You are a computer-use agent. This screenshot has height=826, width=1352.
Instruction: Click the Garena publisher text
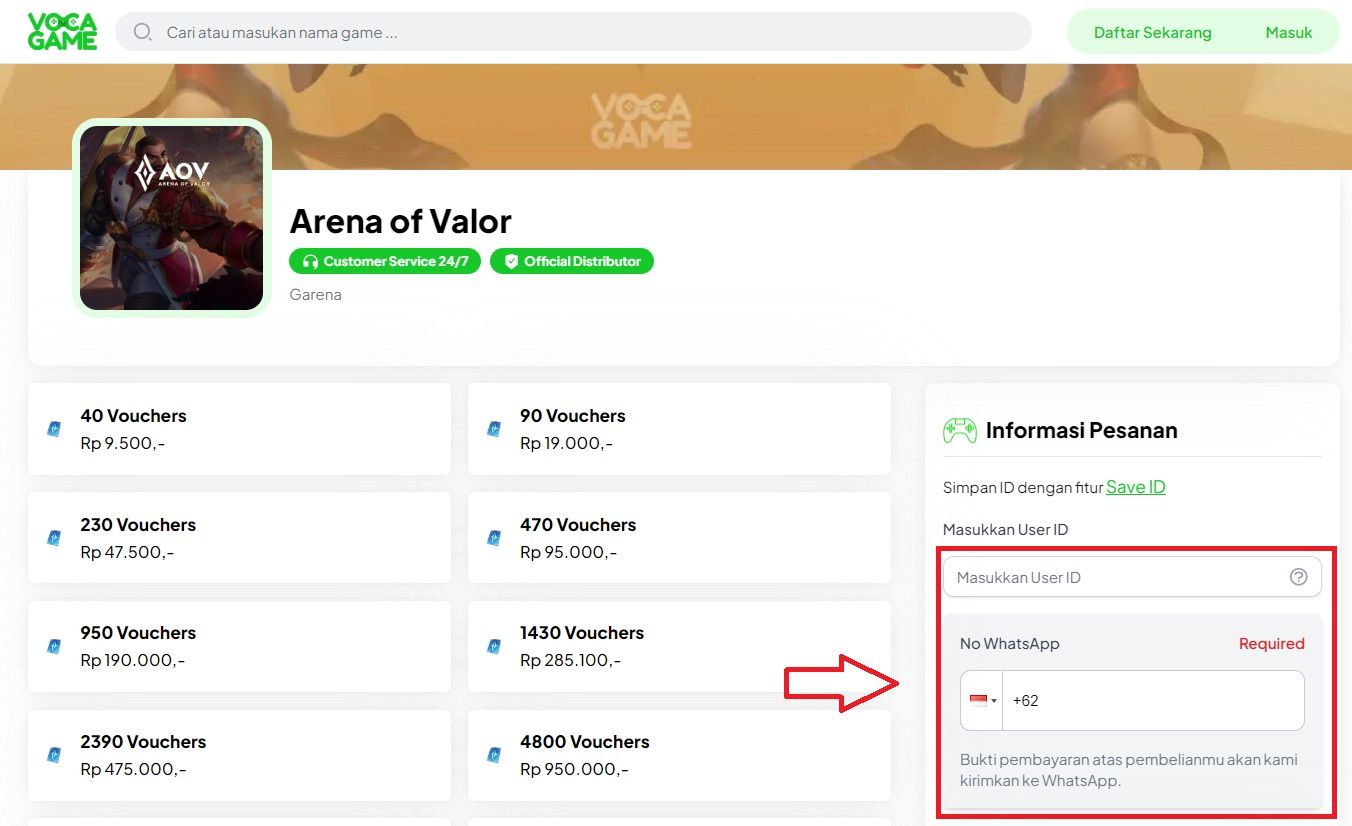click(x=315, y=295)
